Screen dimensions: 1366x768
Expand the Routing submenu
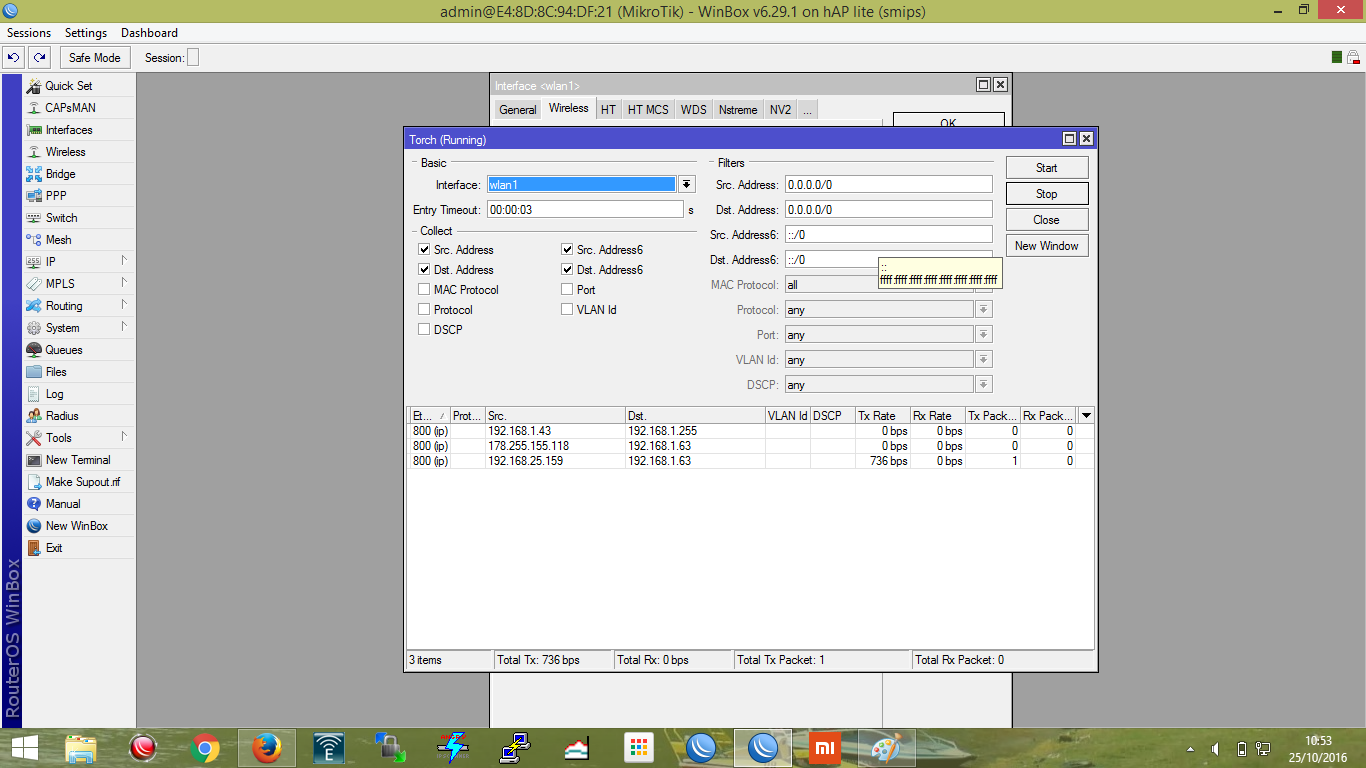click(79, 306)
